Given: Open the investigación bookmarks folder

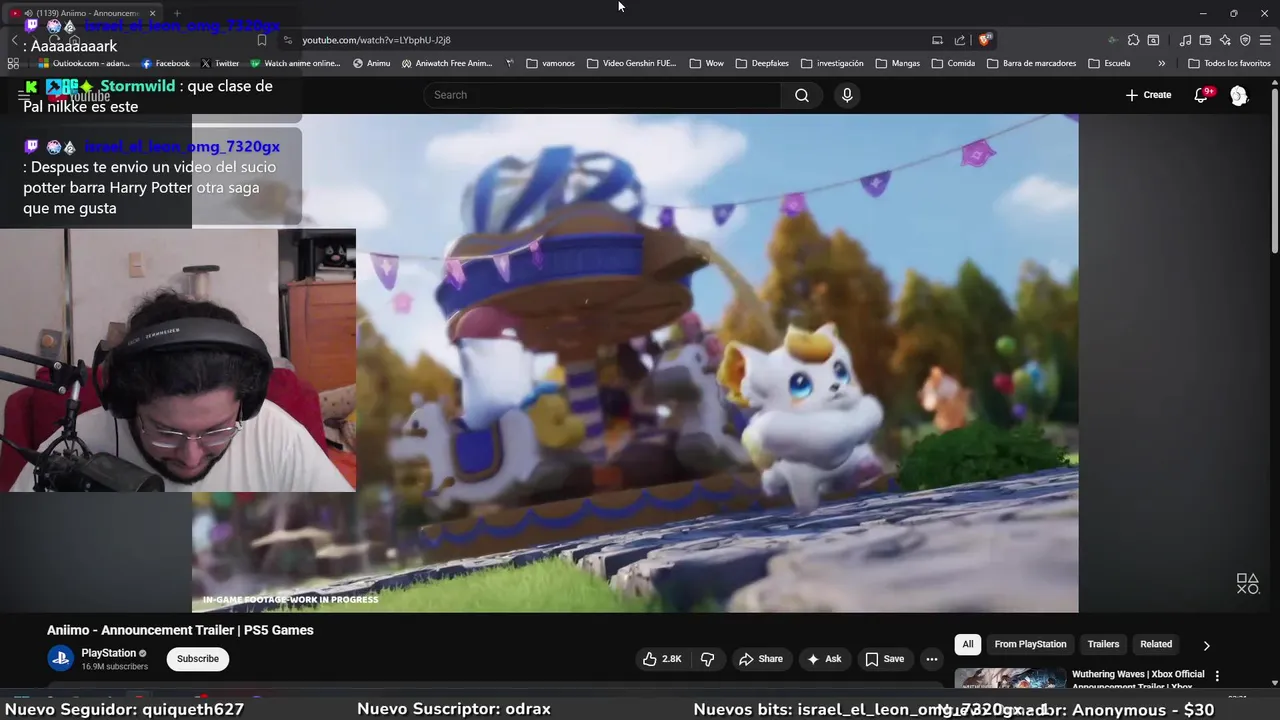Looking at the screenshot, I should 832,63.
